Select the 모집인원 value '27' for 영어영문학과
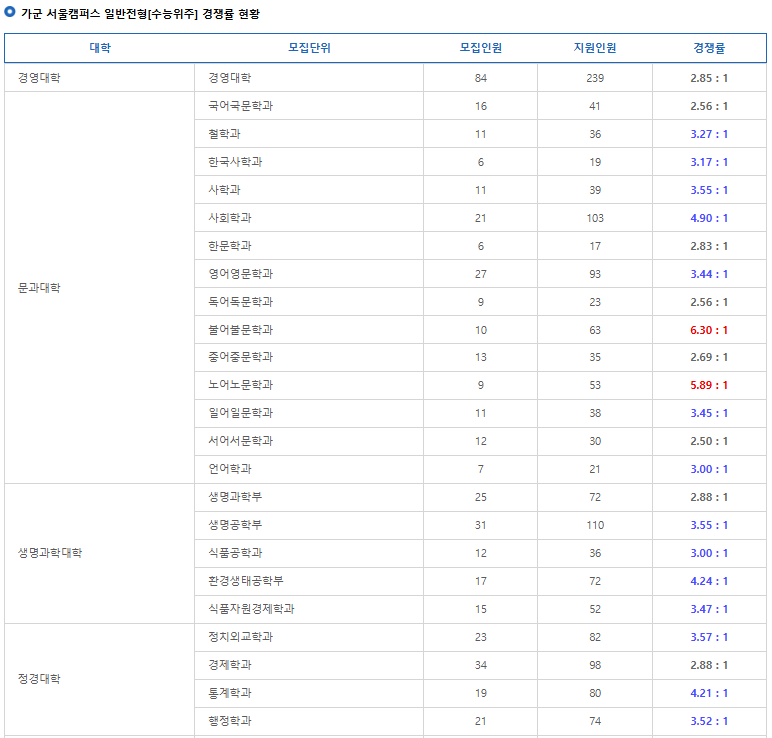Screen dimensions: 772x738 [481, 274]
